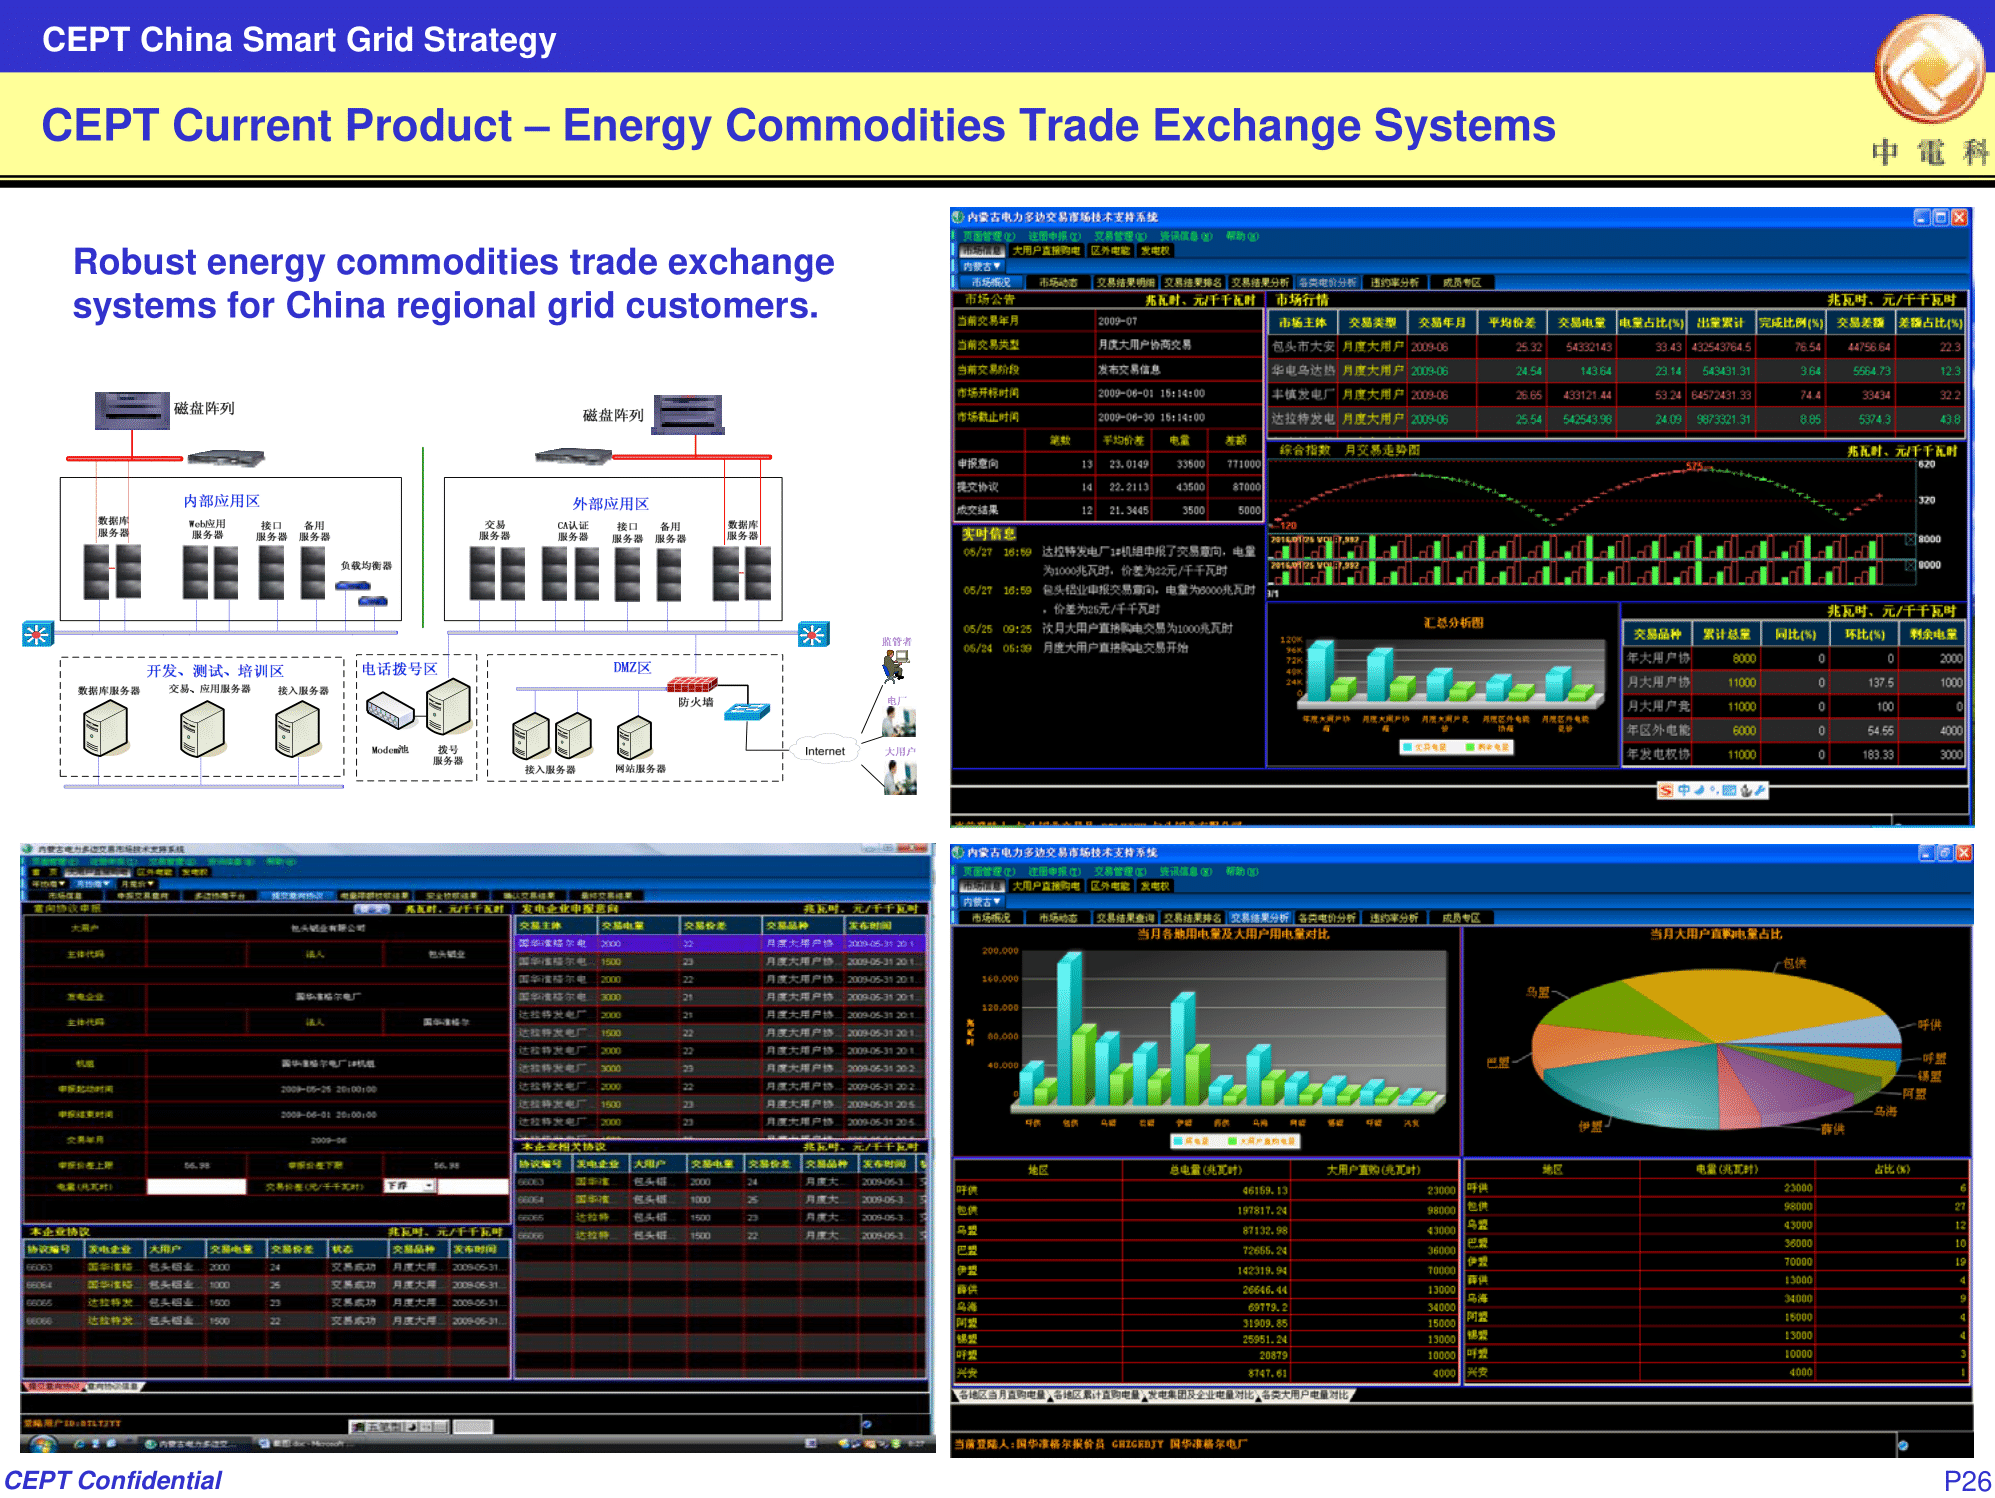Click the Internet cloud icon in diagram
Viewport: 1995px width, 1498px height.
[x=824, y=751]
